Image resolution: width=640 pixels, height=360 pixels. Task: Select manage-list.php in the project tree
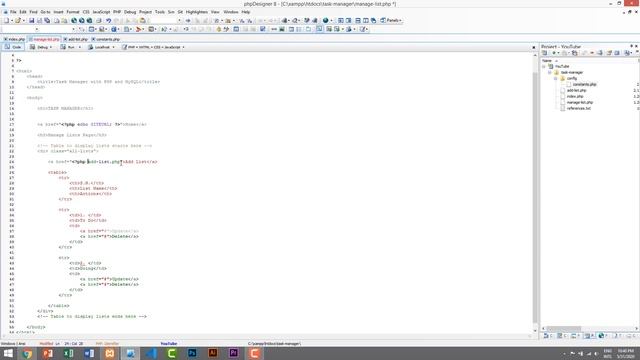580,102
